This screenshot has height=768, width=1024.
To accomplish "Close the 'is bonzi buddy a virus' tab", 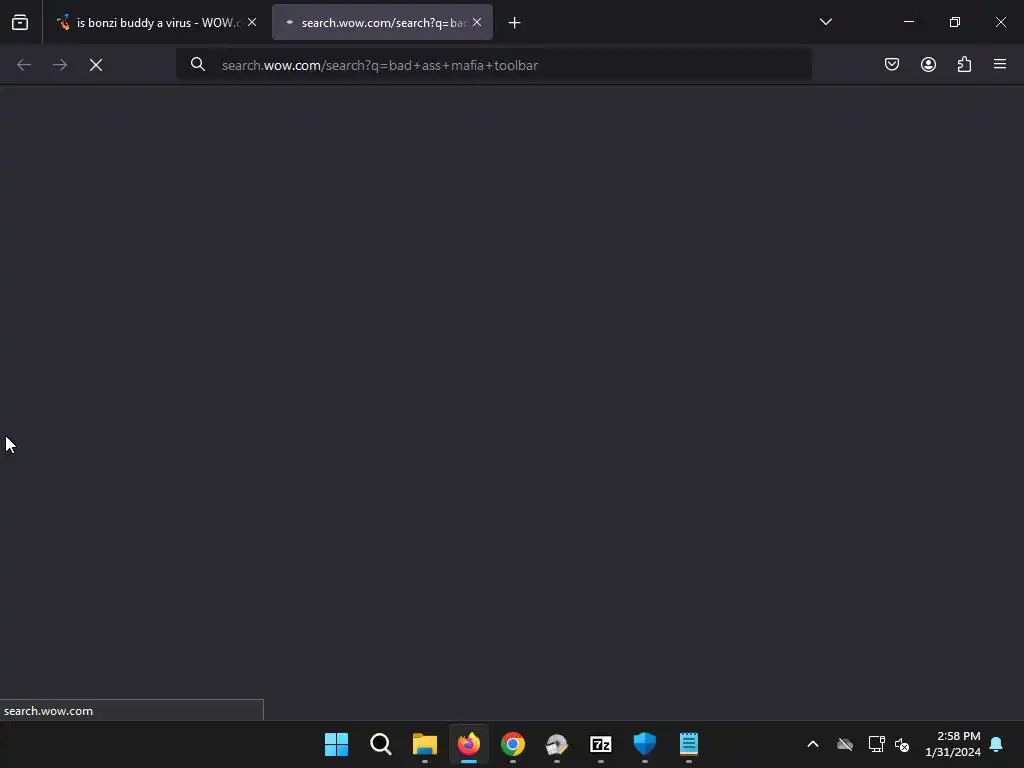I will [x=252, y=22].
